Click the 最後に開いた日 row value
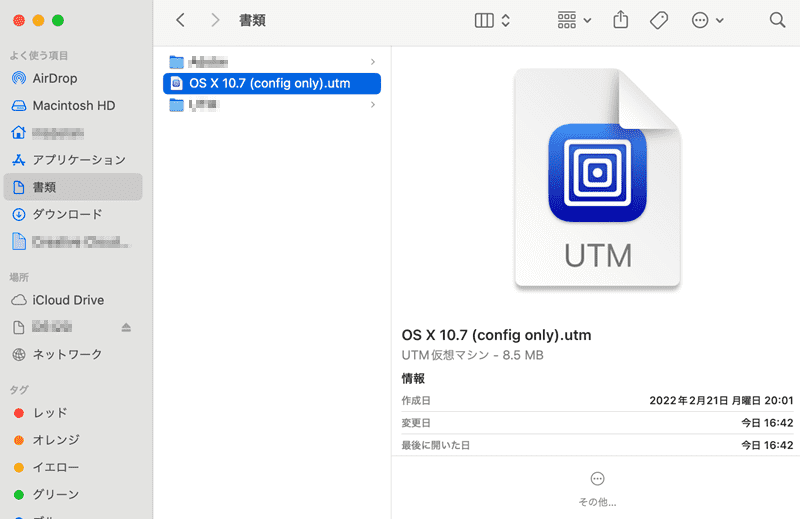Screen dimensions: 800x519 tap(767, 445)
